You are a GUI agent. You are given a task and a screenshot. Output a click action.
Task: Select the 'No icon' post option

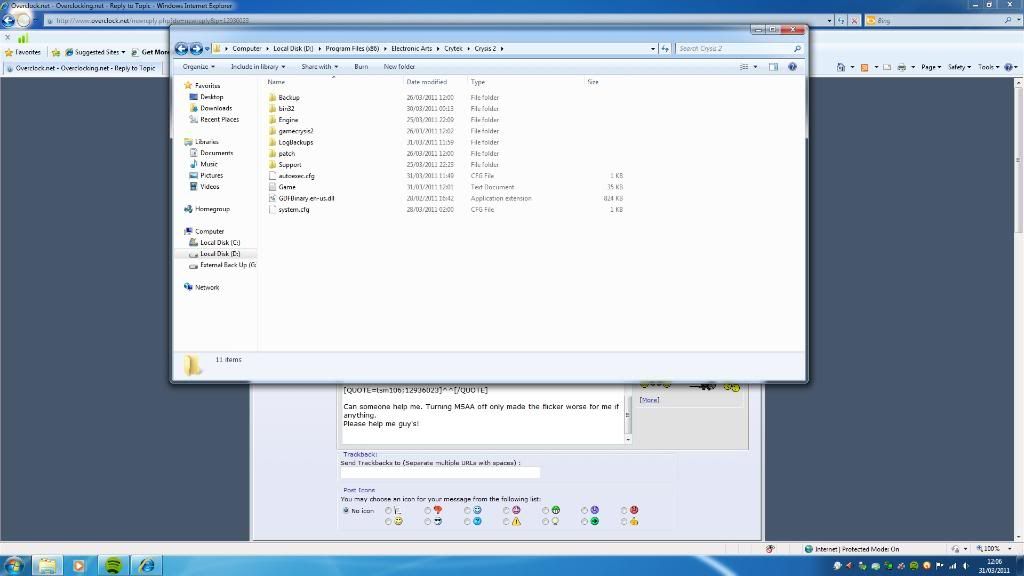[x=346, y=511]
